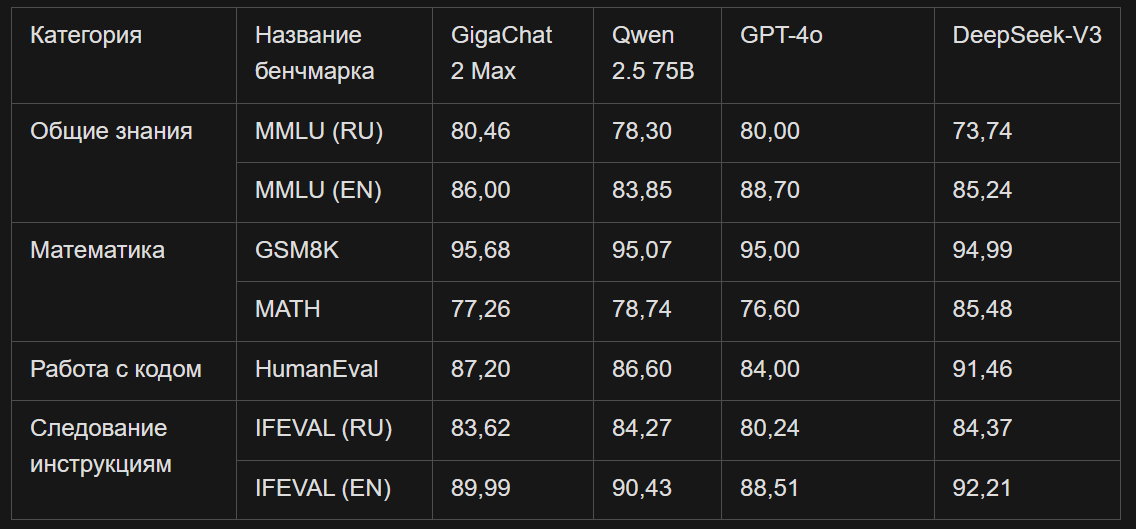Select the MATH benchmark cell

click(x=334, y=311)
